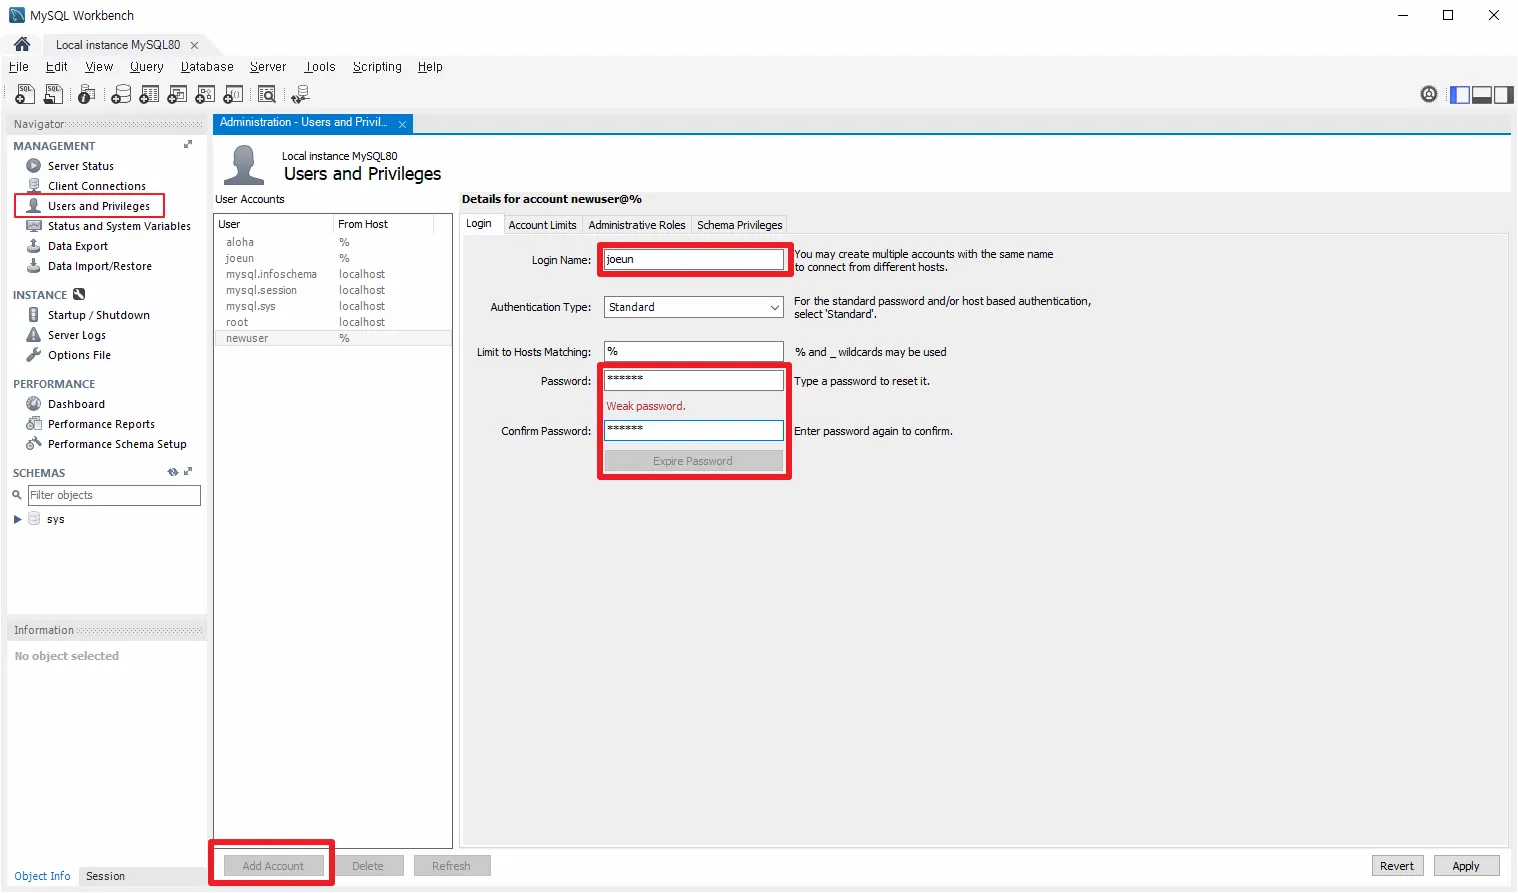Focus the Login Name field
This screenshot has height=893, width=1518.
(x=694, y=259)
